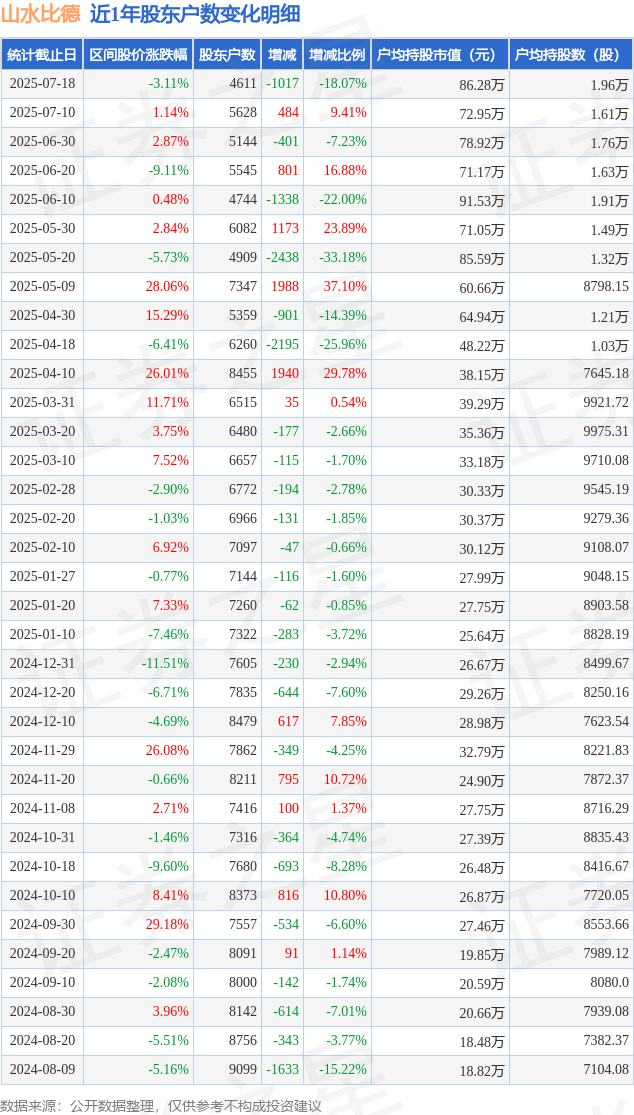Screen dimensions: 634x1115
Task: Click the 山水比德 title text
Action: [x=41, y=14]
